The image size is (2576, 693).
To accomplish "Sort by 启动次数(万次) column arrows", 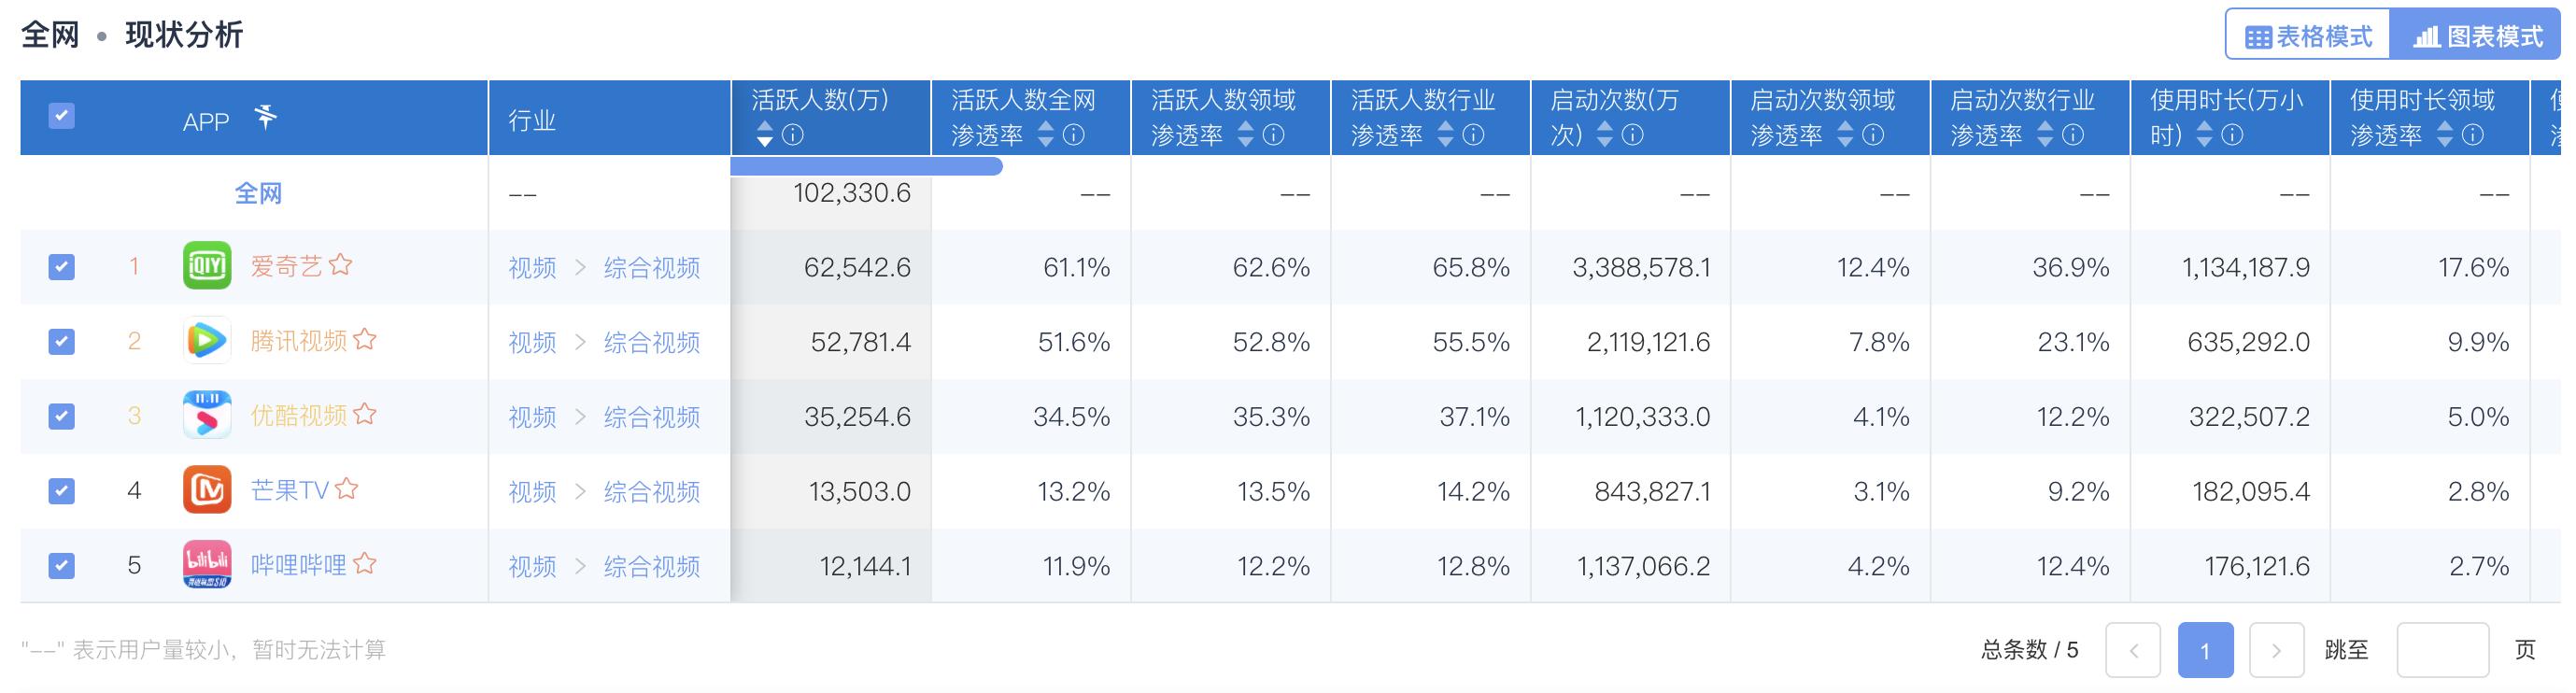I will 1605,135.
